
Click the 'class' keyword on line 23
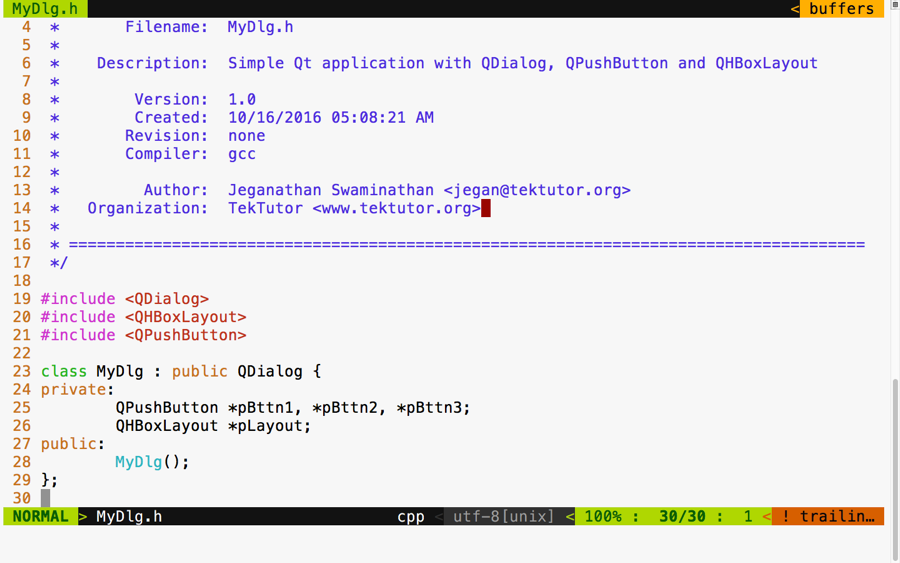click(x=64, y=371)
